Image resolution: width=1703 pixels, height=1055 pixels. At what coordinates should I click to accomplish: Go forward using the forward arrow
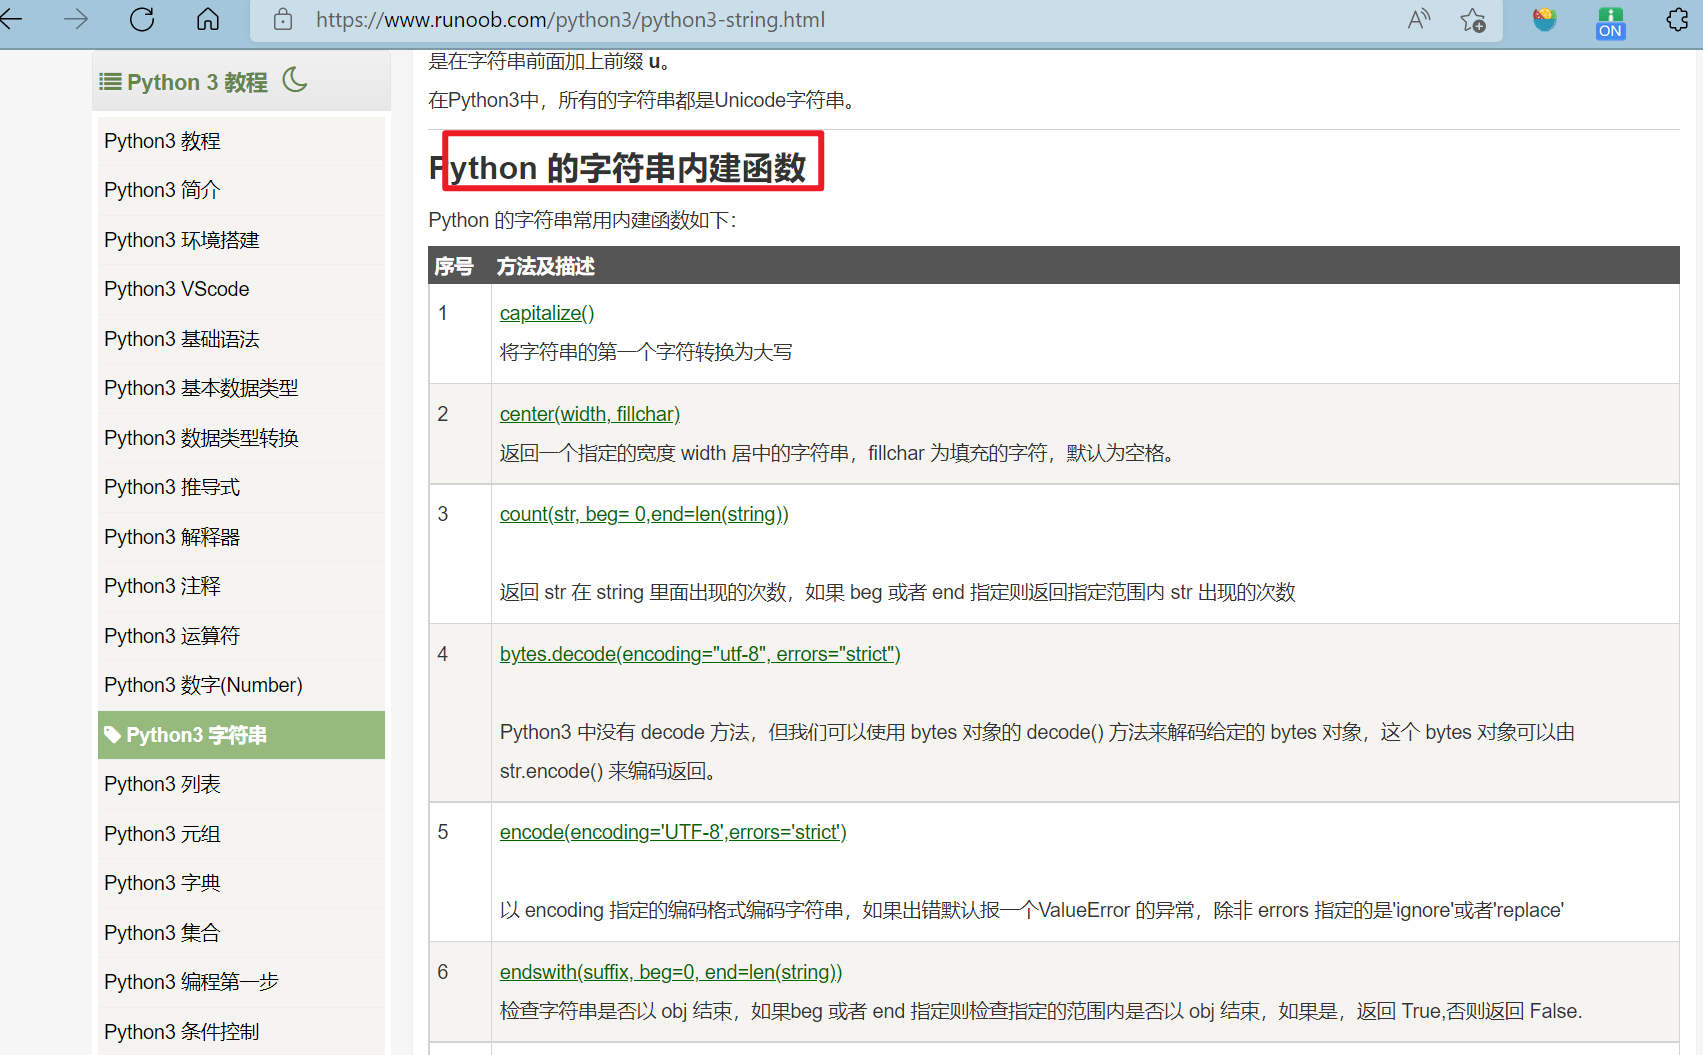[x=76, y=19]
